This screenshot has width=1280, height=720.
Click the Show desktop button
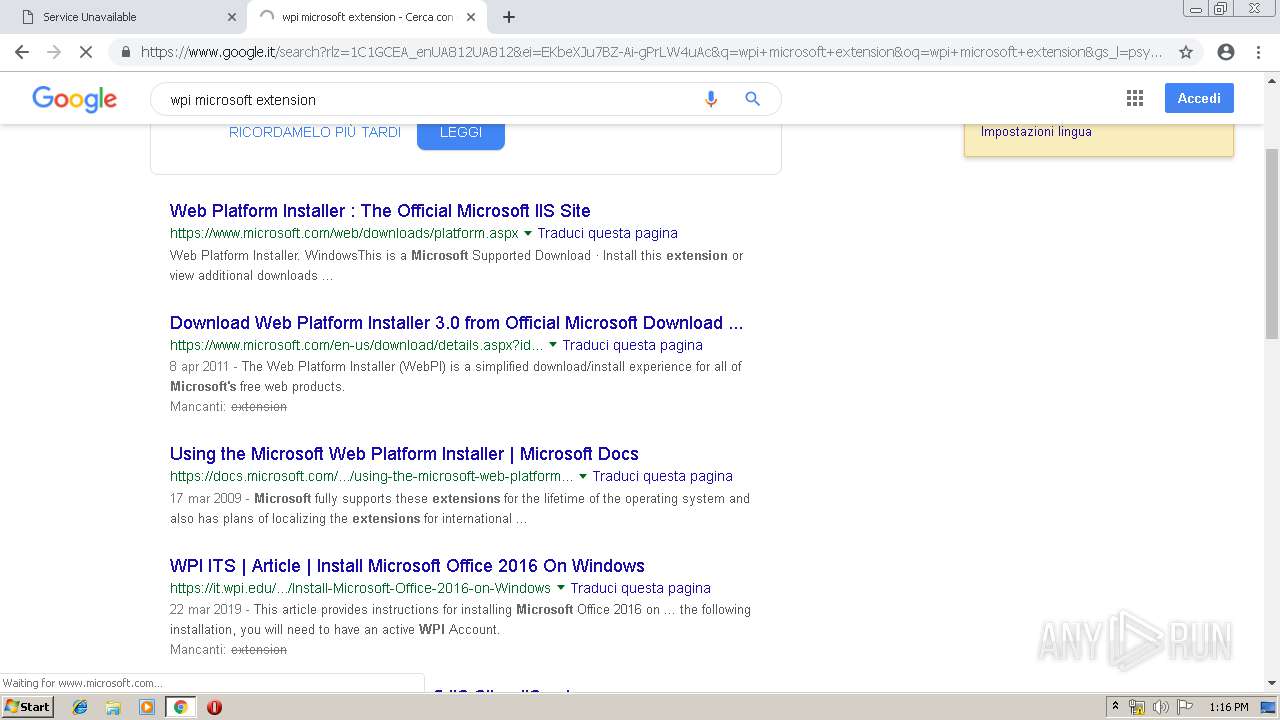[x=1269, y=707]
